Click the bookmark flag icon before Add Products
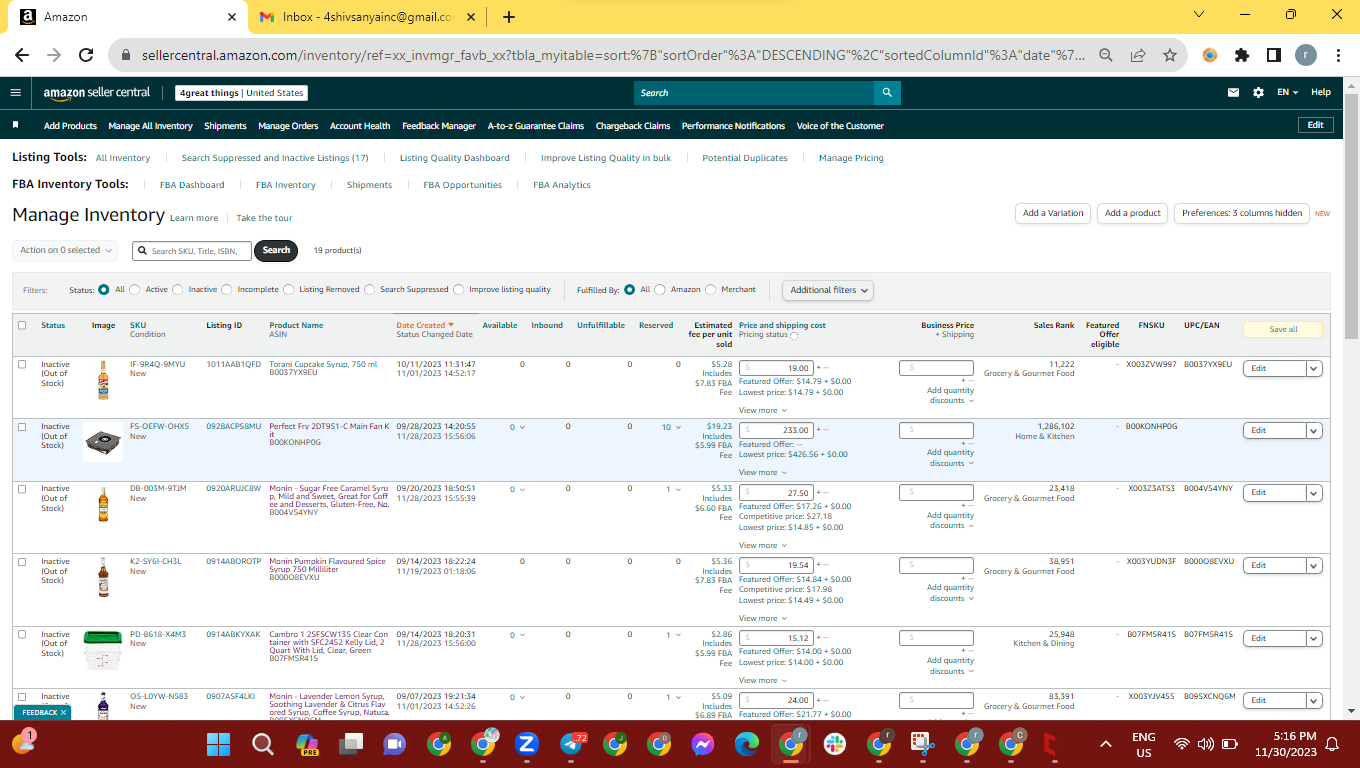This screenshot has width=1360, height=768. (15, 126)
